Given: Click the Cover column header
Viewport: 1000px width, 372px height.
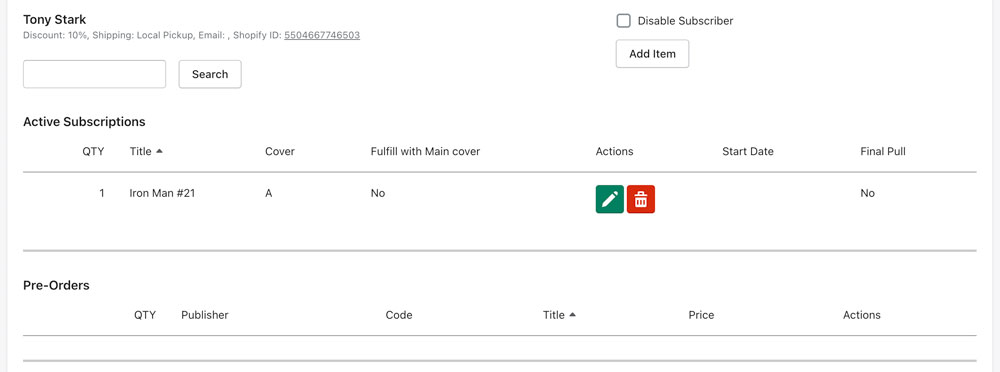Looking at the screenshot, I should [x=280, y=151].
